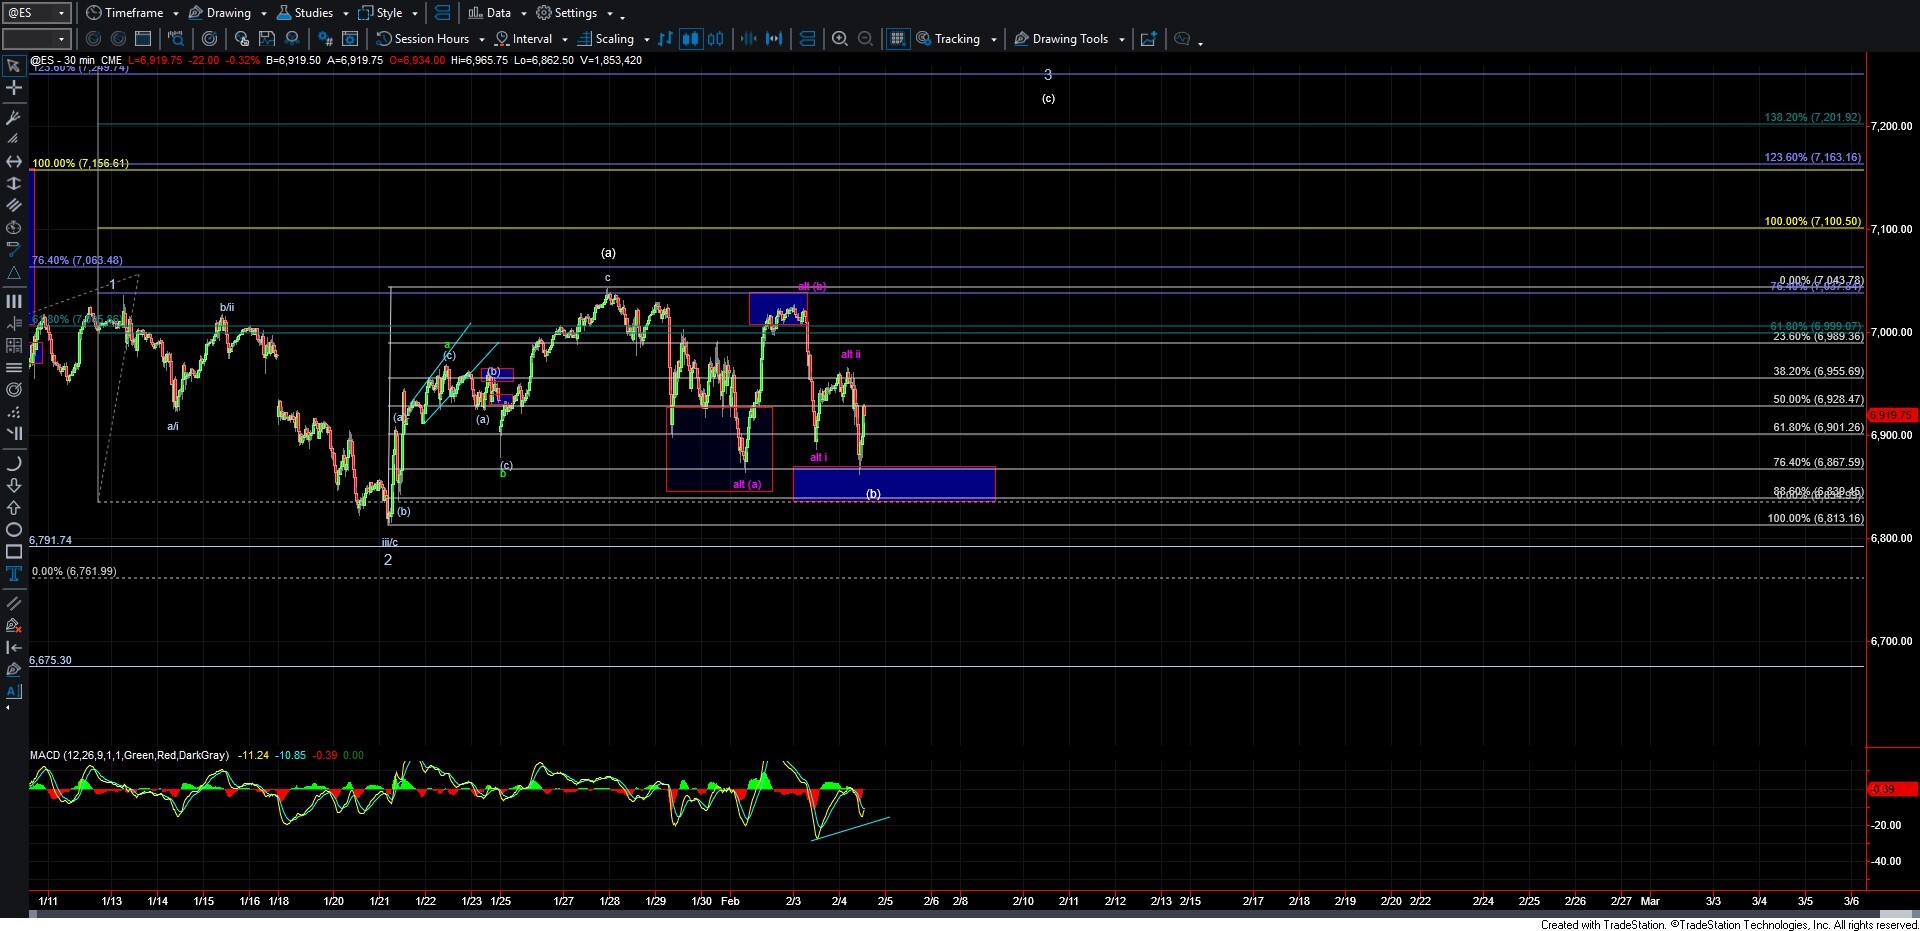
Task: Switch to solid candlestick bar style
Action: click(x=690, y=39)
